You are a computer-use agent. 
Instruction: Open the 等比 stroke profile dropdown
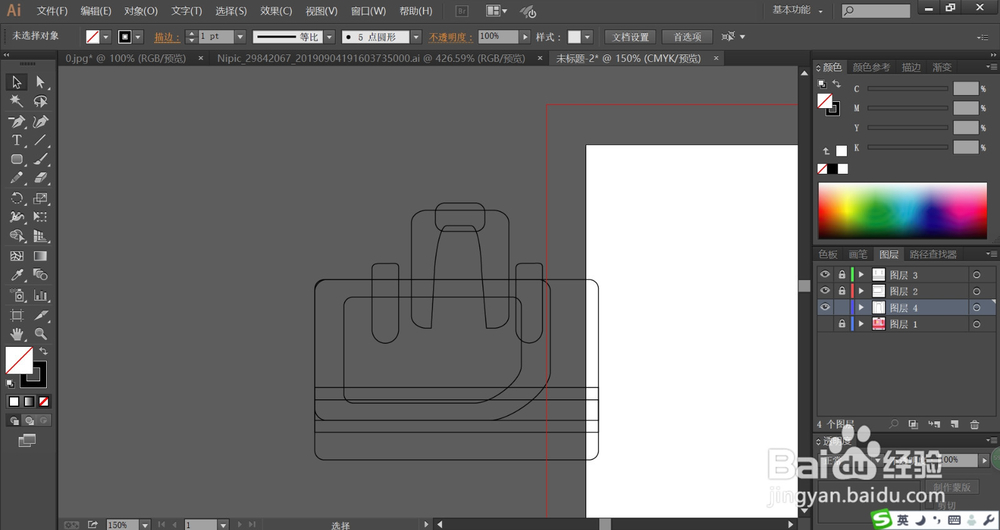pyautogui.click(x=329, y=37)
